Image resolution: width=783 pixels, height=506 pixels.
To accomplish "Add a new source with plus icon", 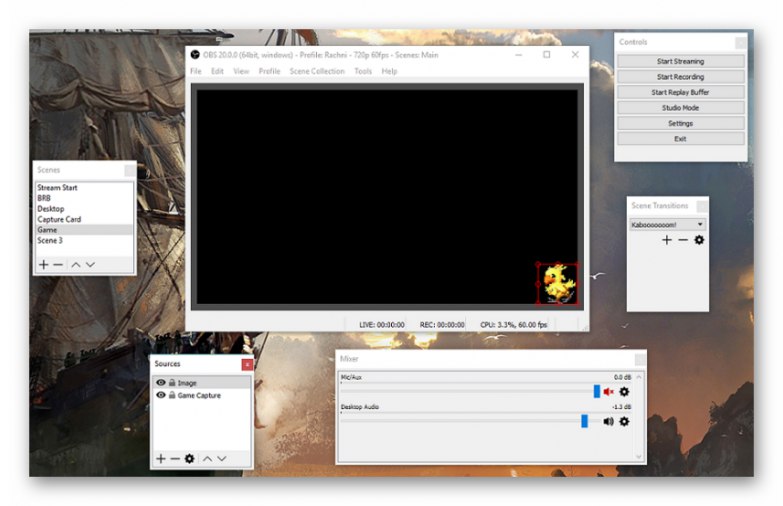I will [x=161, y=459].
